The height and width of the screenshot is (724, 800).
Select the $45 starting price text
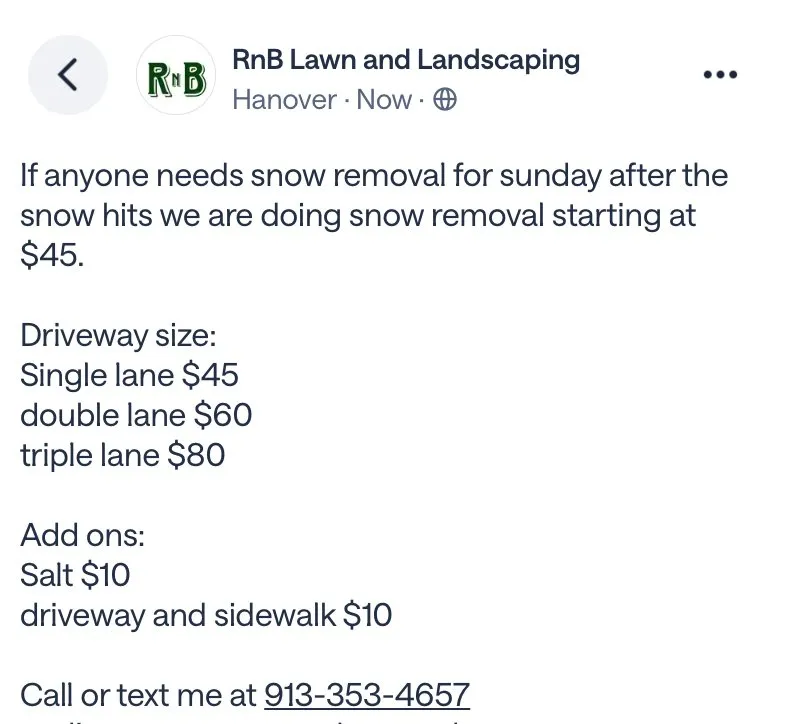(x=49, y=254)
